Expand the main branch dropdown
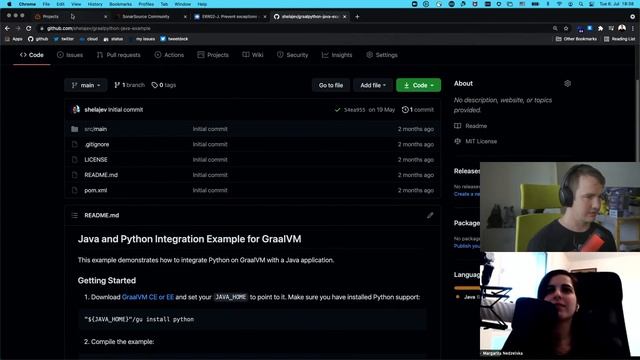Viewport: 640px width, 360px height. 86,85
